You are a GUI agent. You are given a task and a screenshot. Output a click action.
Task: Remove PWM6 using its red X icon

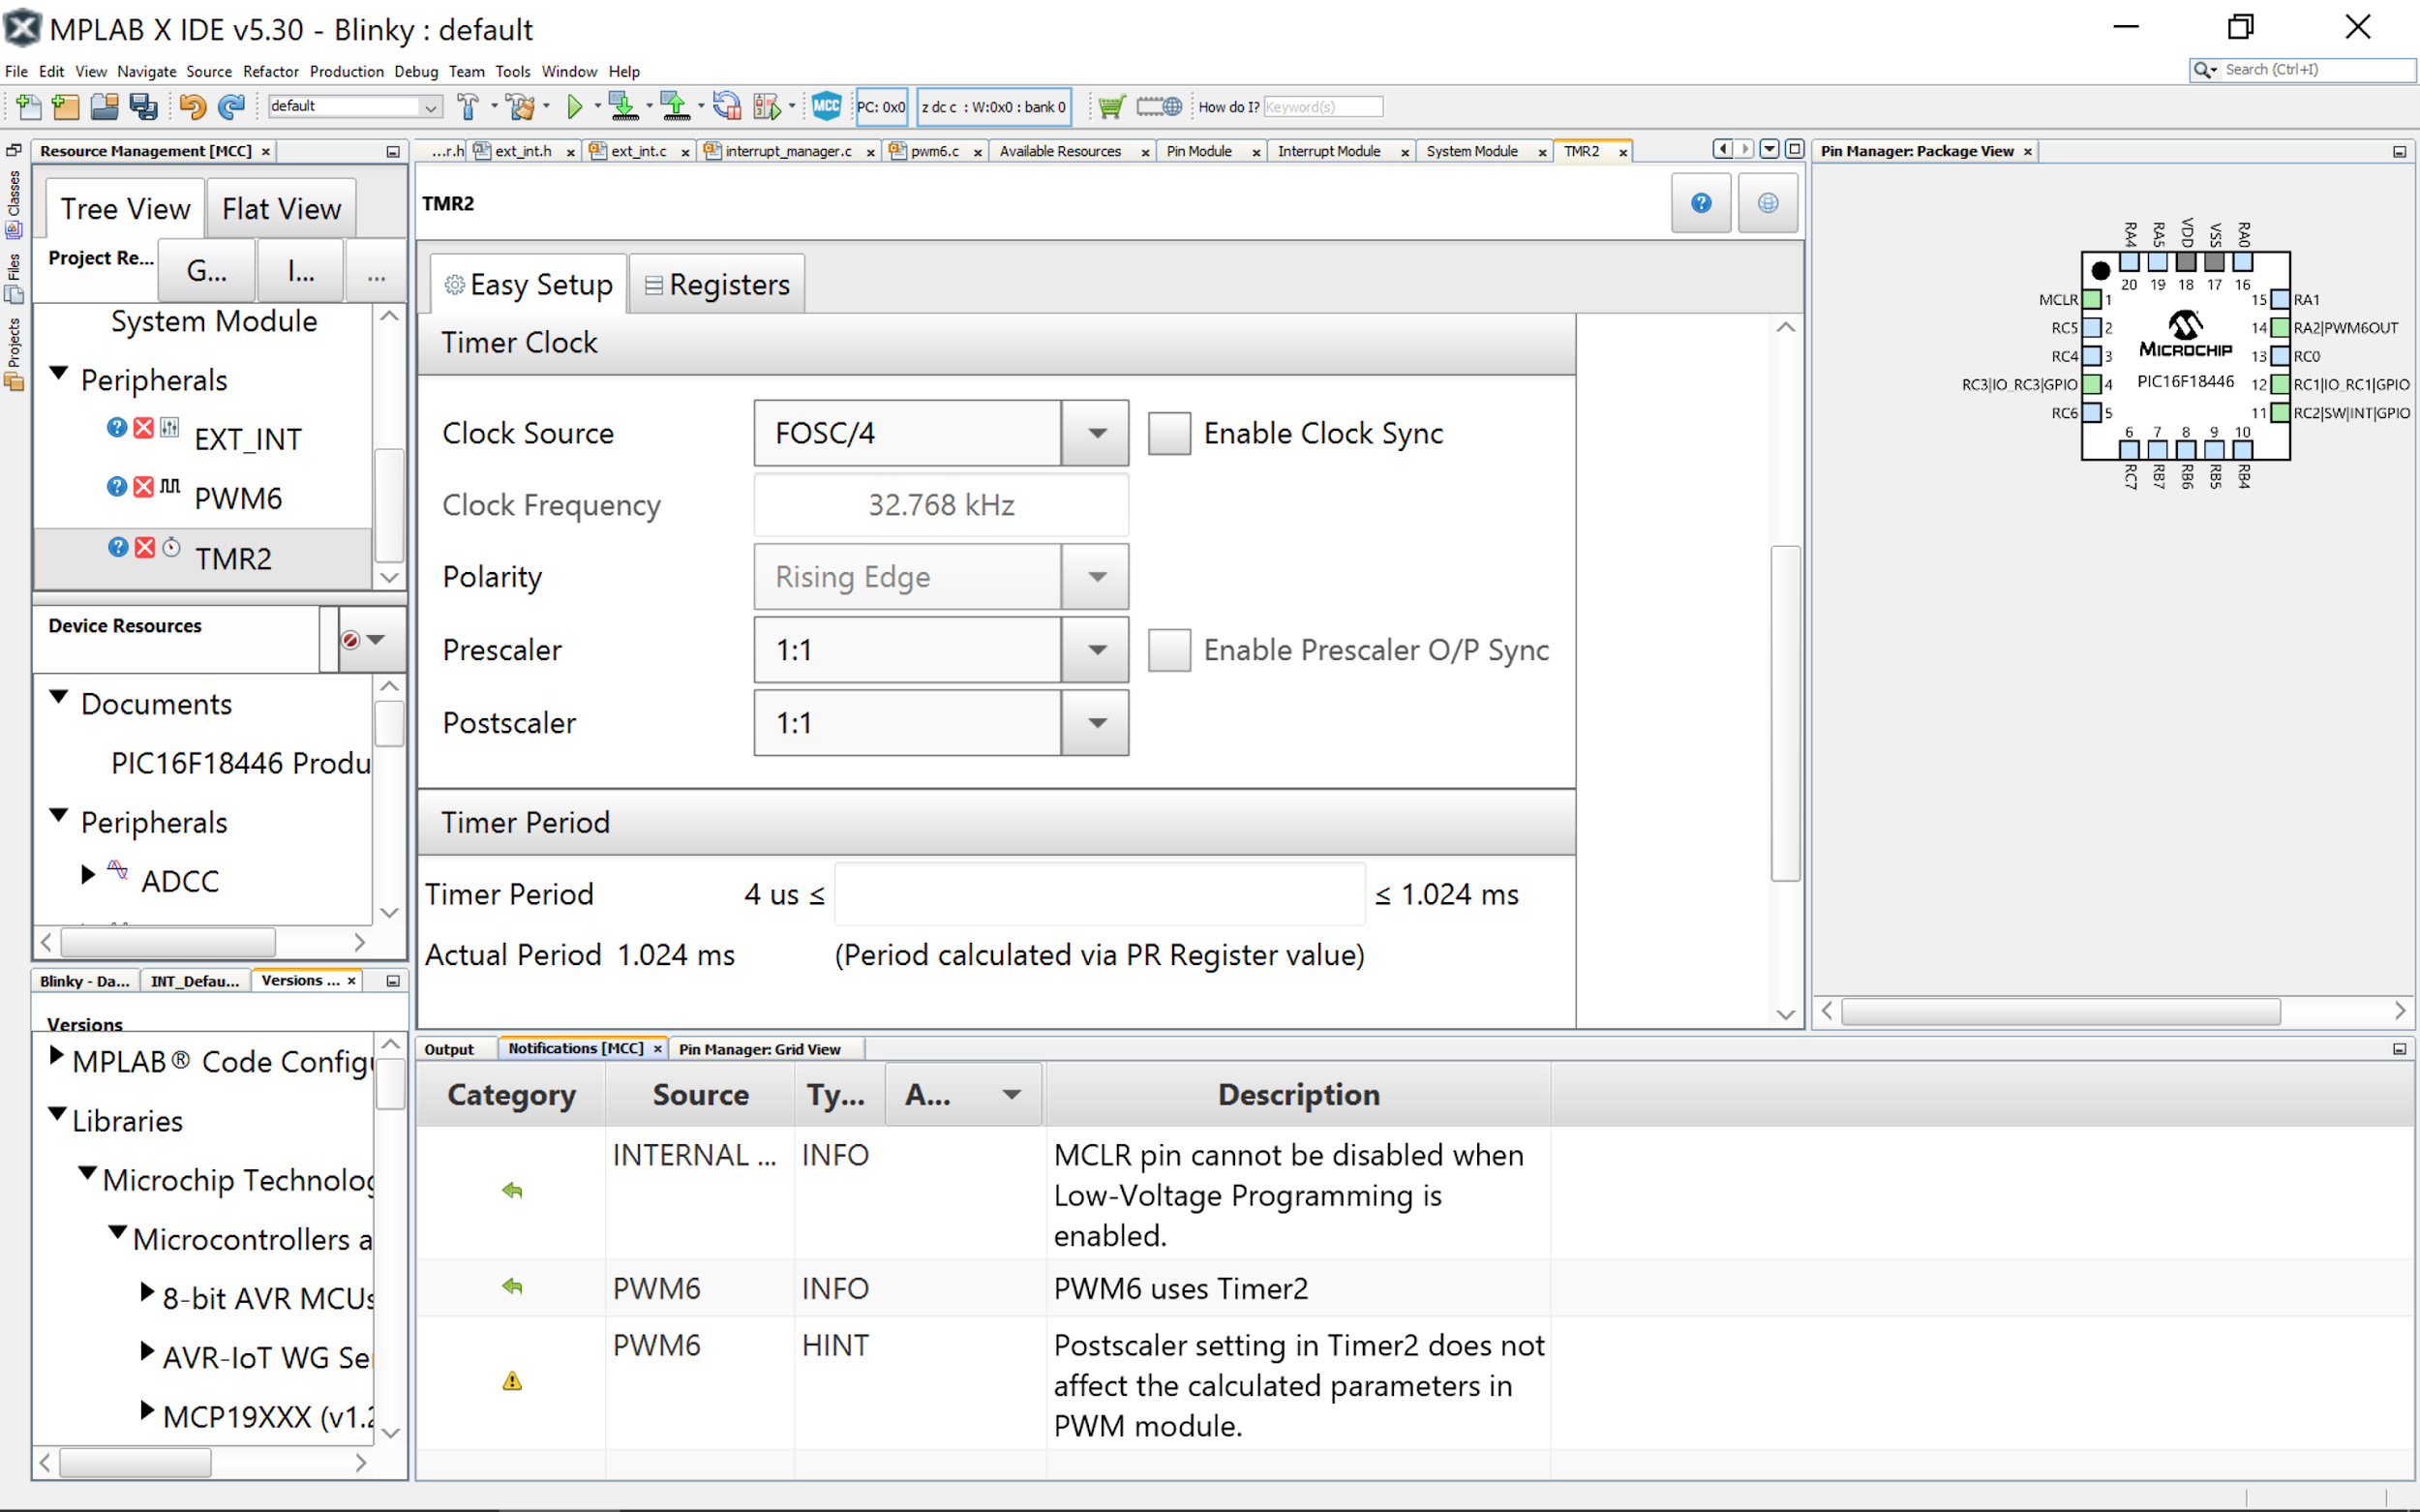point(144,487)
